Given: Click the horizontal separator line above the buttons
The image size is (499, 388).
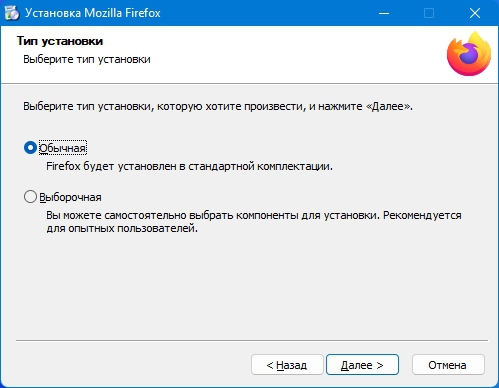Looking at the screenshot, I should pos(252,340).
